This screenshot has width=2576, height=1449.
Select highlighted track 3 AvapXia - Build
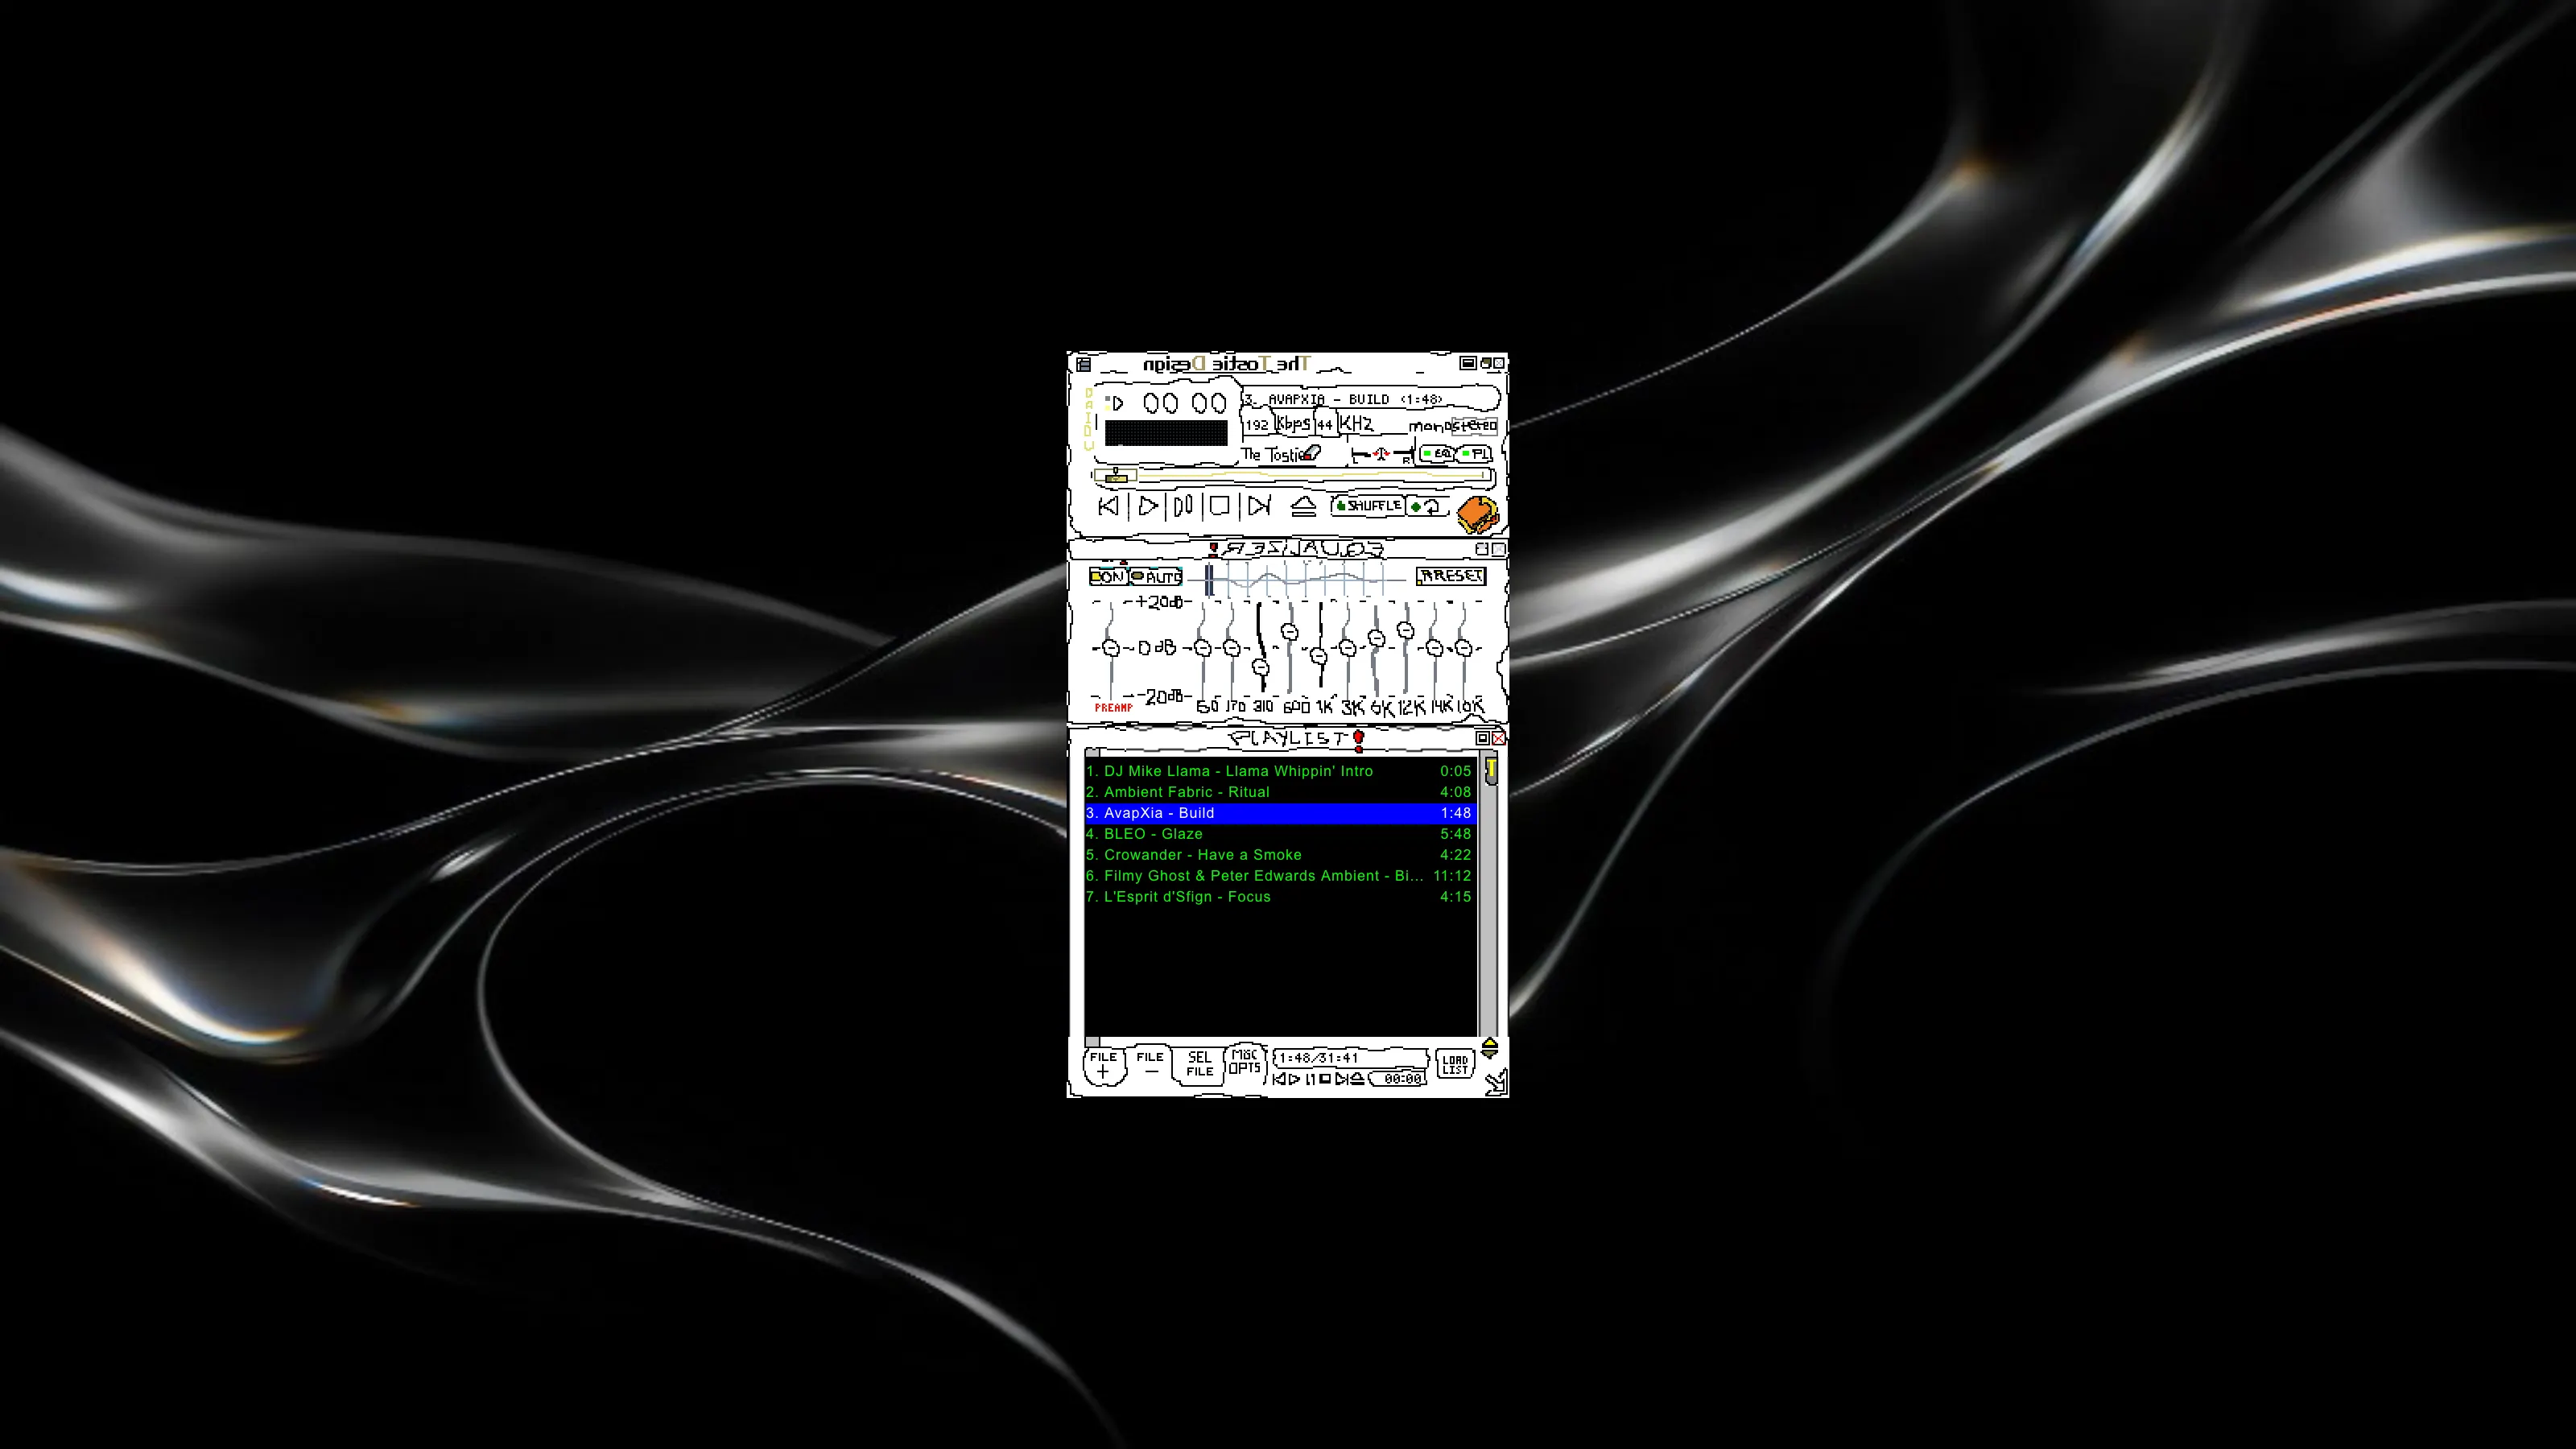pyautogui.click(x=1280, y=813)
